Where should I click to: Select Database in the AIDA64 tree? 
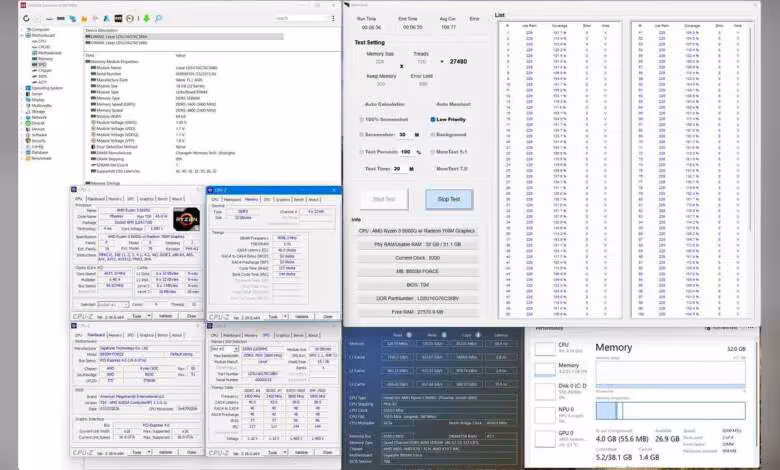(x=40, y=152)
